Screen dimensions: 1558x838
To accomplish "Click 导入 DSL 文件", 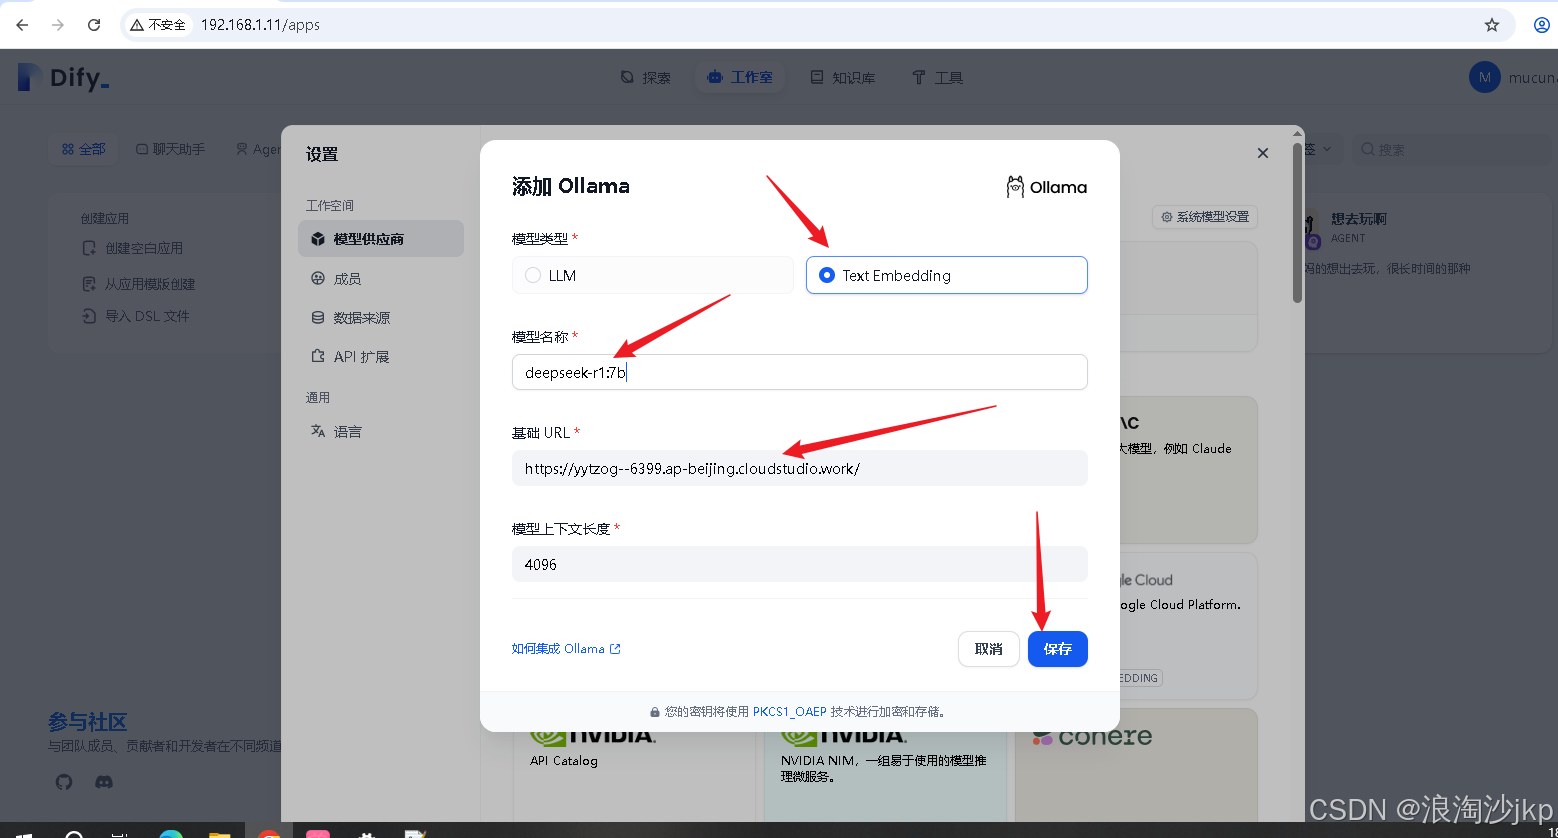I will (x=135, y=316).
